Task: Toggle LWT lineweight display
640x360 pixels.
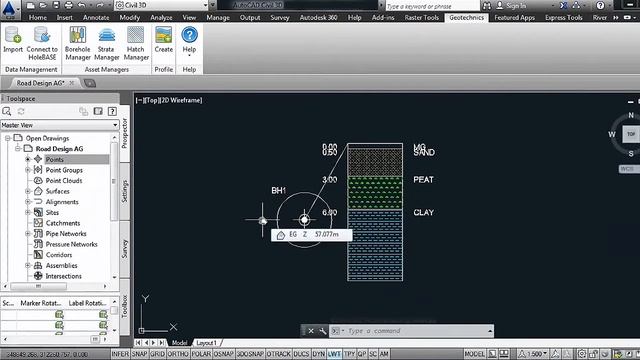Action: tap(334, 354)
